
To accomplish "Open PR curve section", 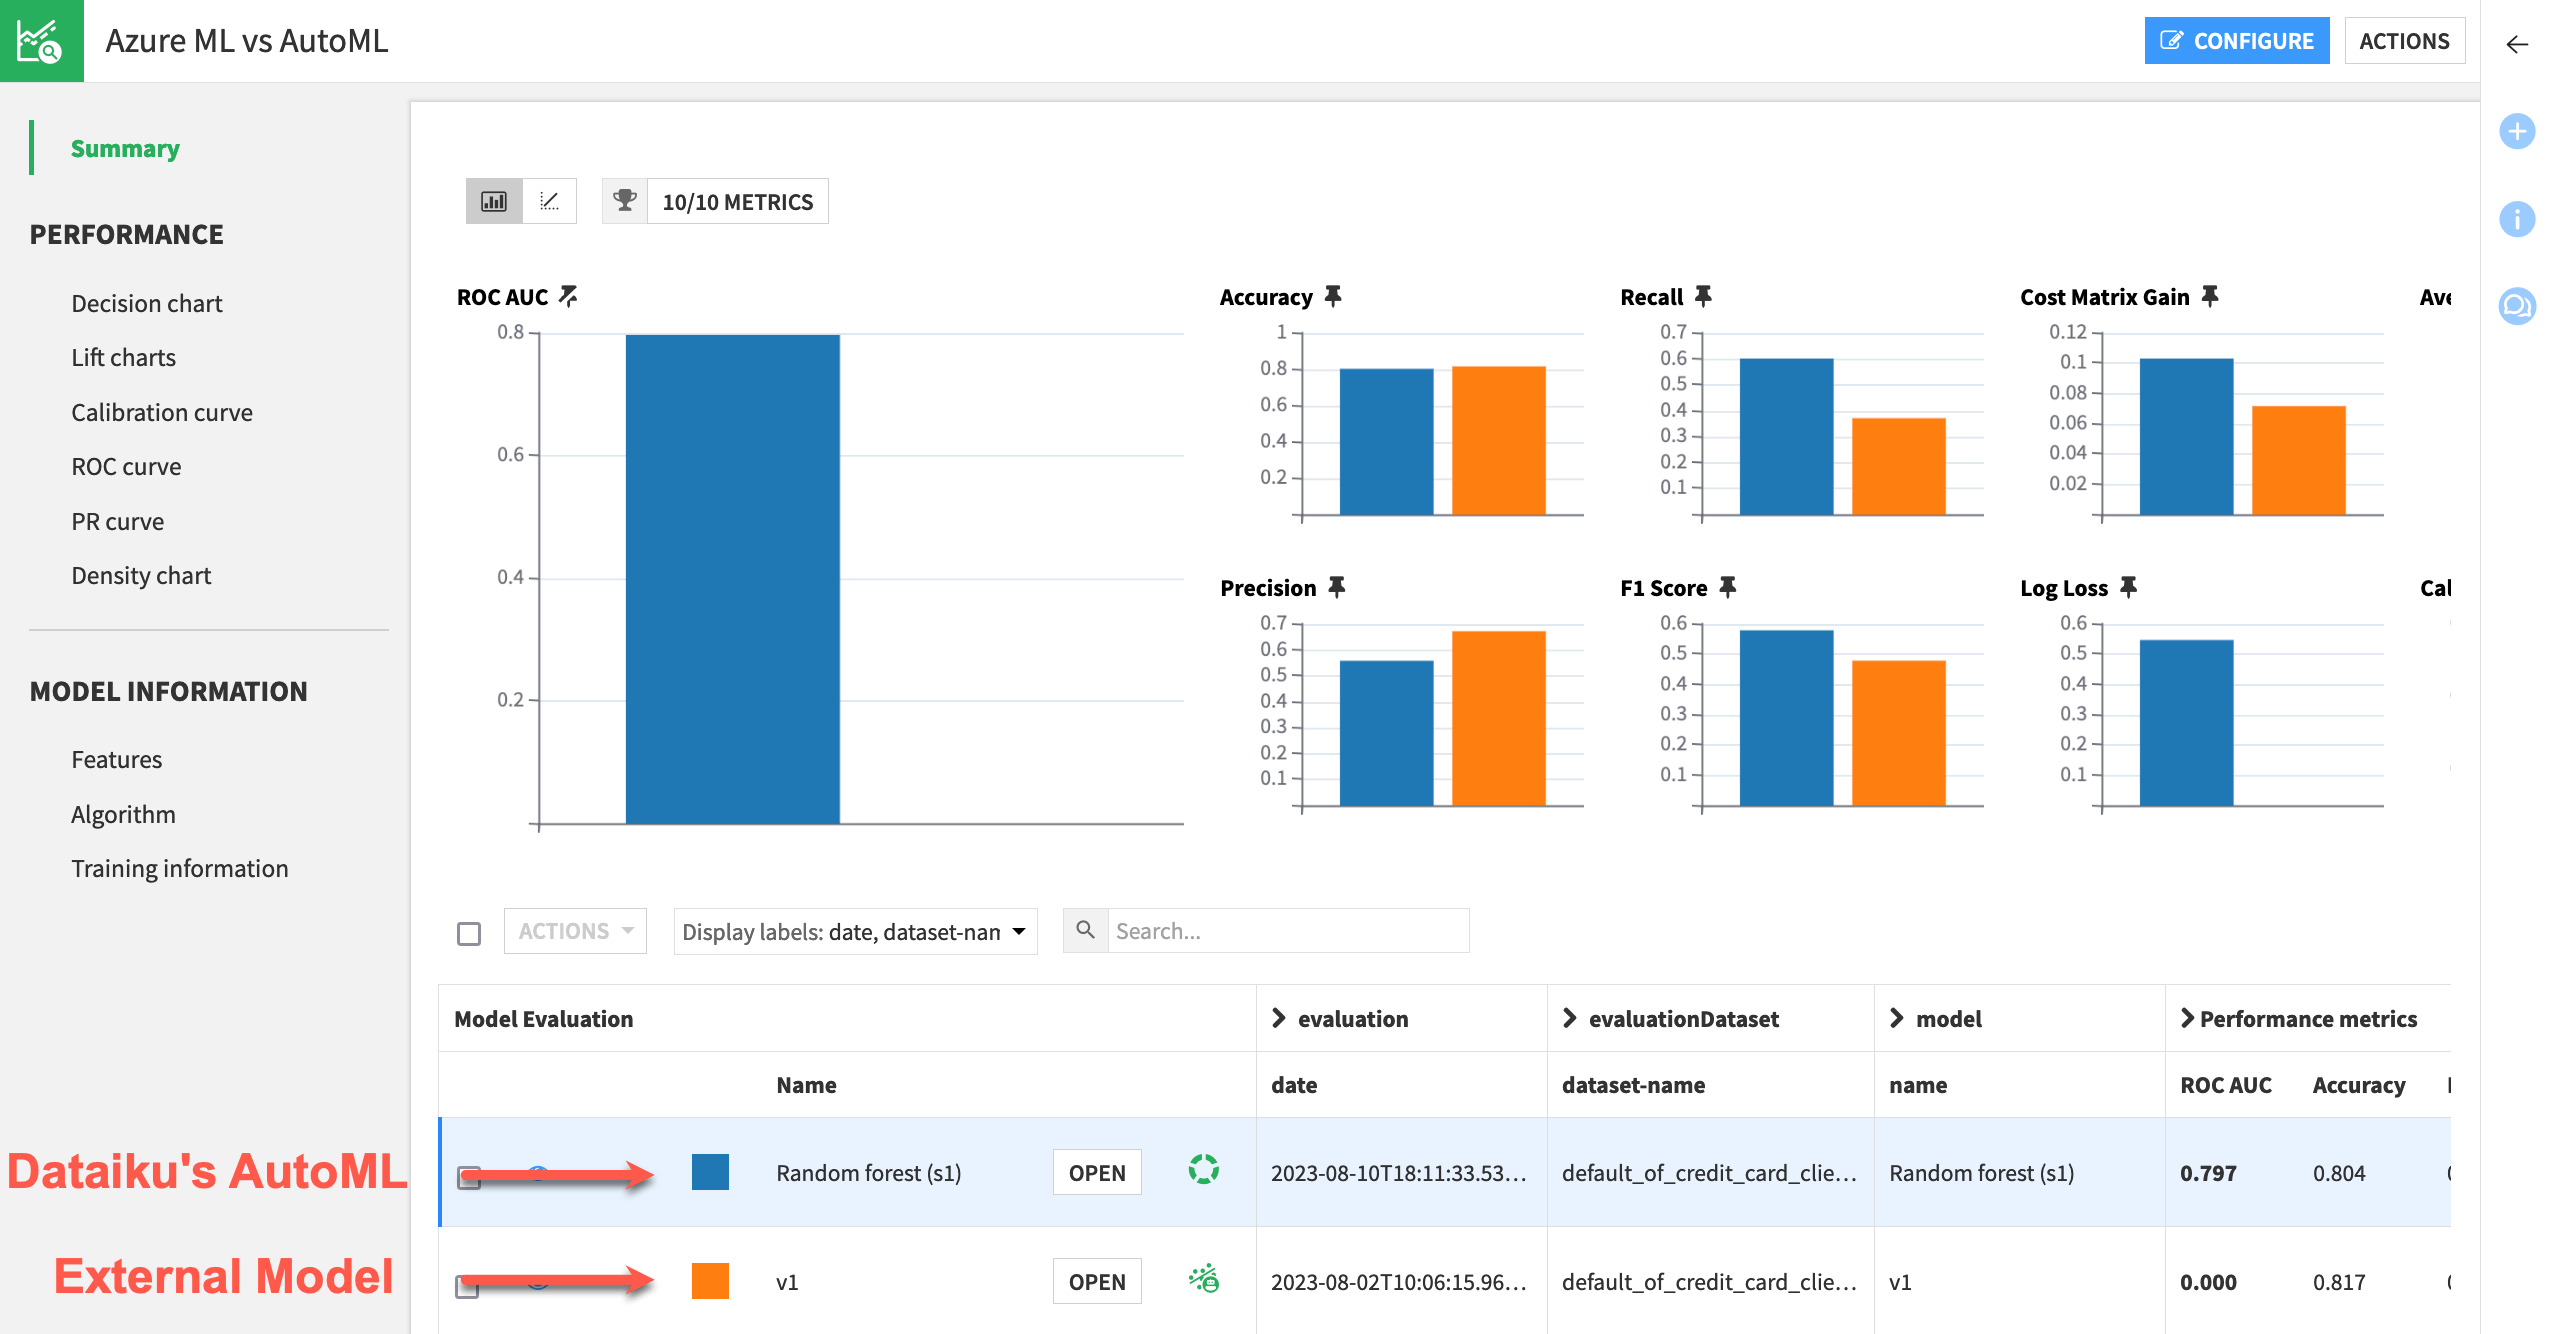I will pyautogui.click(x=117, y=521).
